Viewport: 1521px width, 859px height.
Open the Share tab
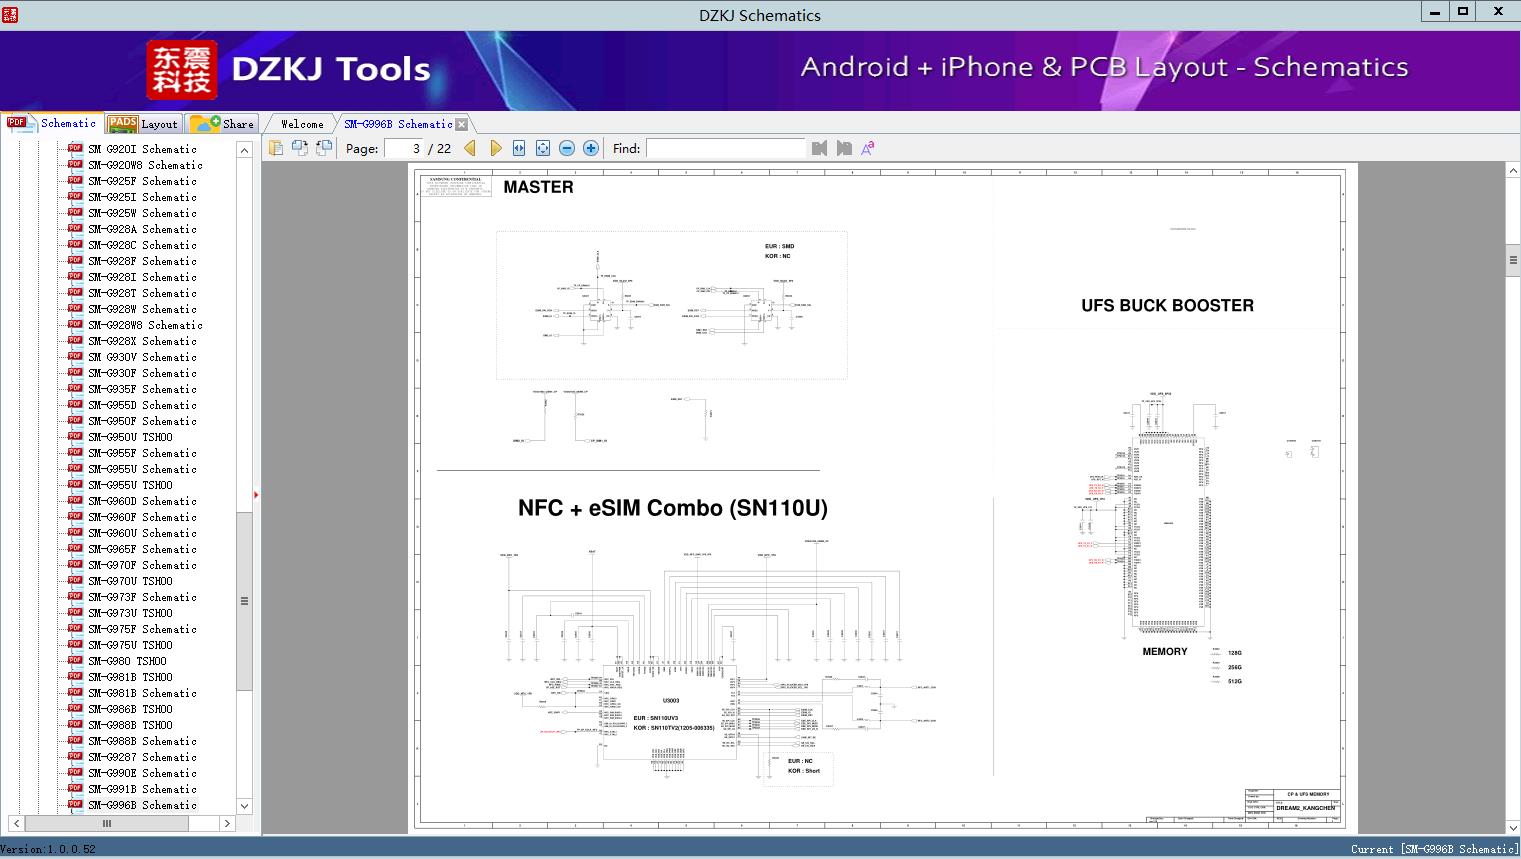pos(223,124)
